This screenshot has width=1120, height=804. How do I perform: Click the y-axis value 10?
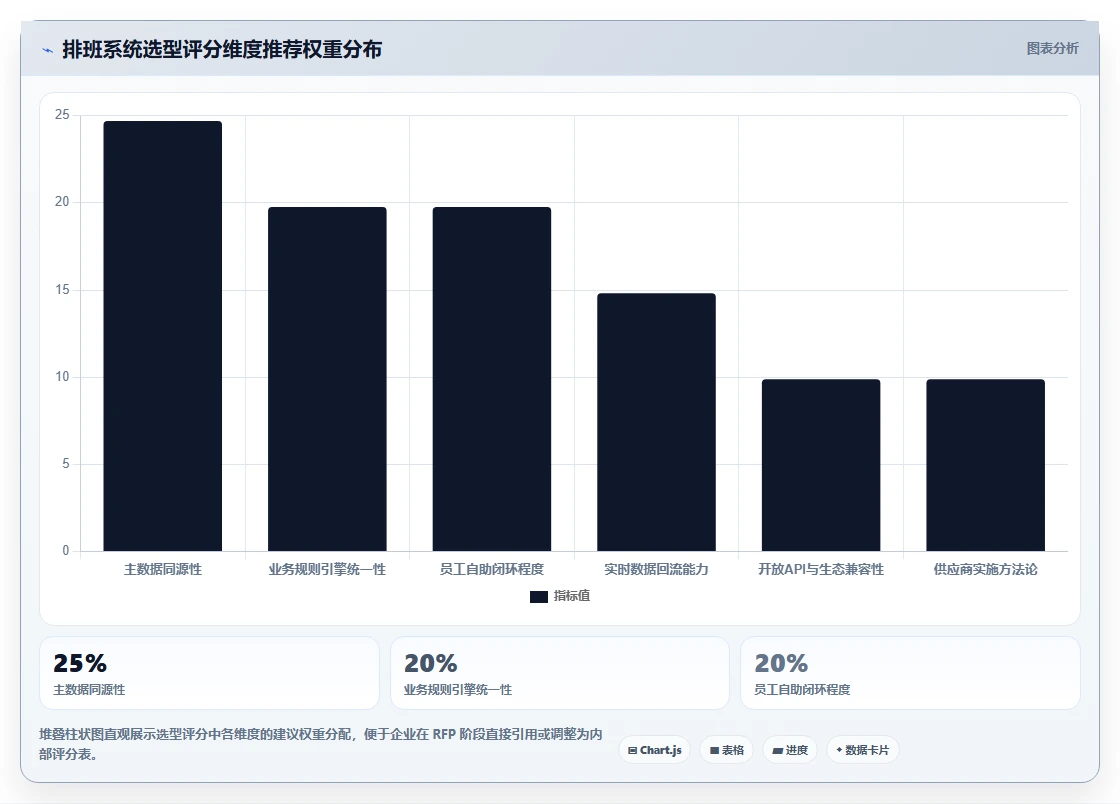tap(62, 376)
